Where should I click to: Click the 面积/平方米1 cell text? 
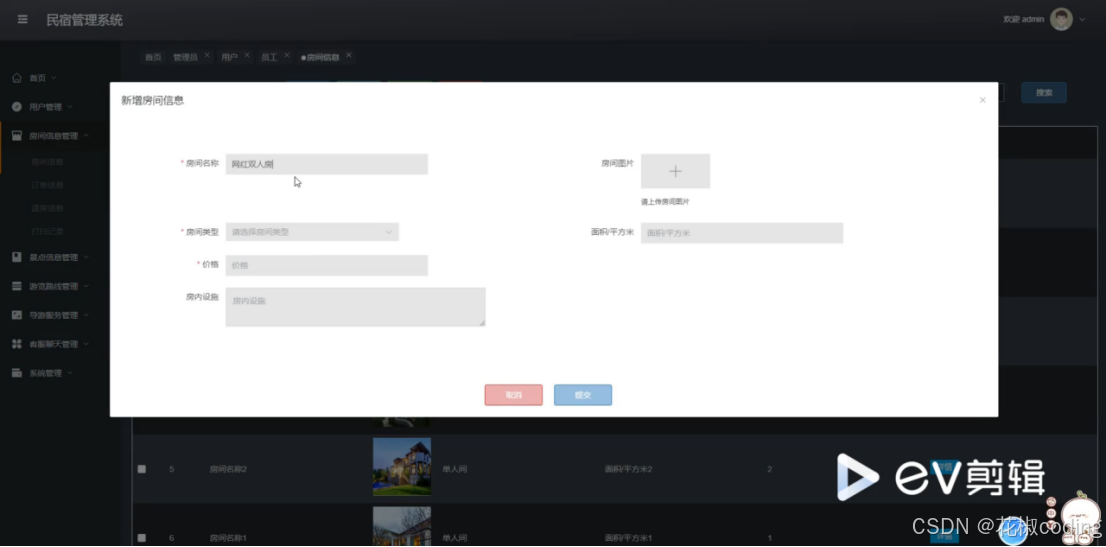pyautogui.click(x=628, y=538)
